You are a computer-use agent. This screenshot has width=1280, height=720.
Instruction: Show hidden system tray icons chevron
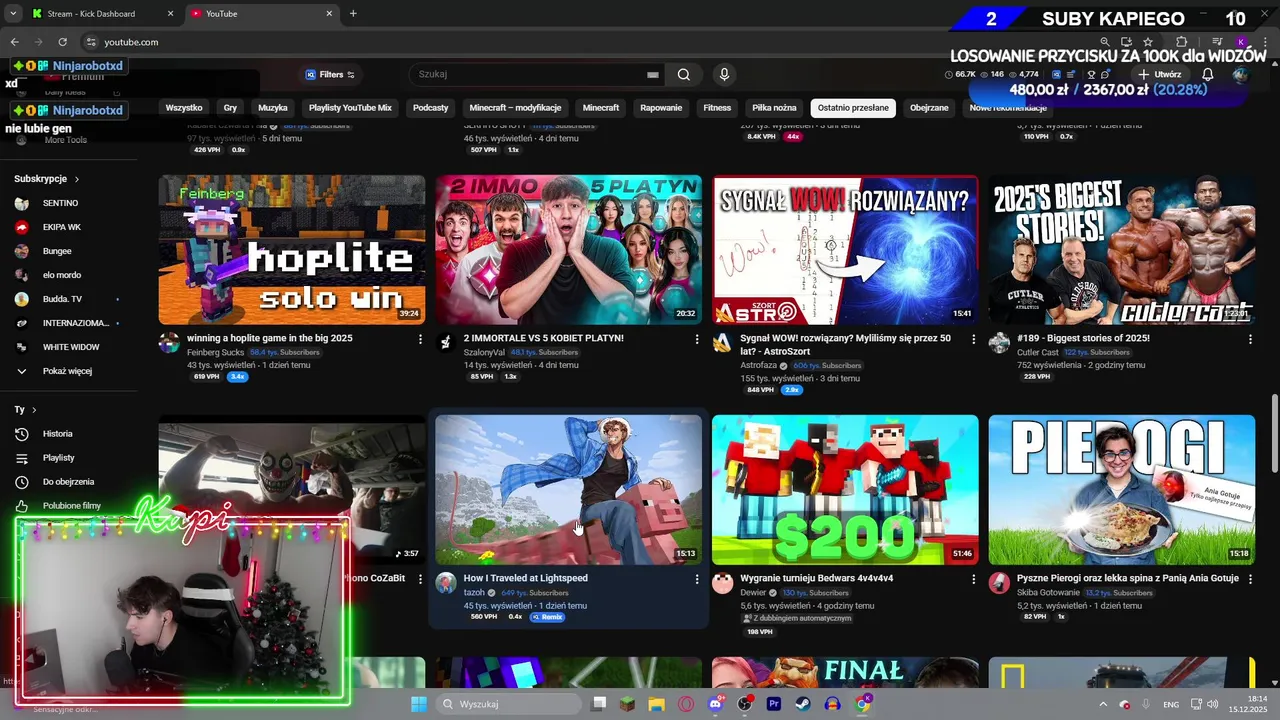tap(1102, 704)
